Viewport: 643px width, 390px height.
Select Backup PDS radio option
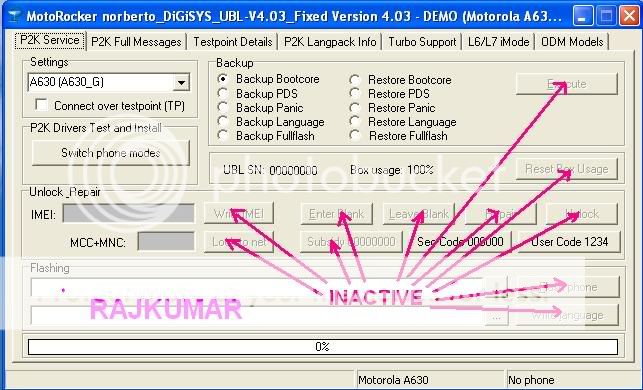coord(223,94)
